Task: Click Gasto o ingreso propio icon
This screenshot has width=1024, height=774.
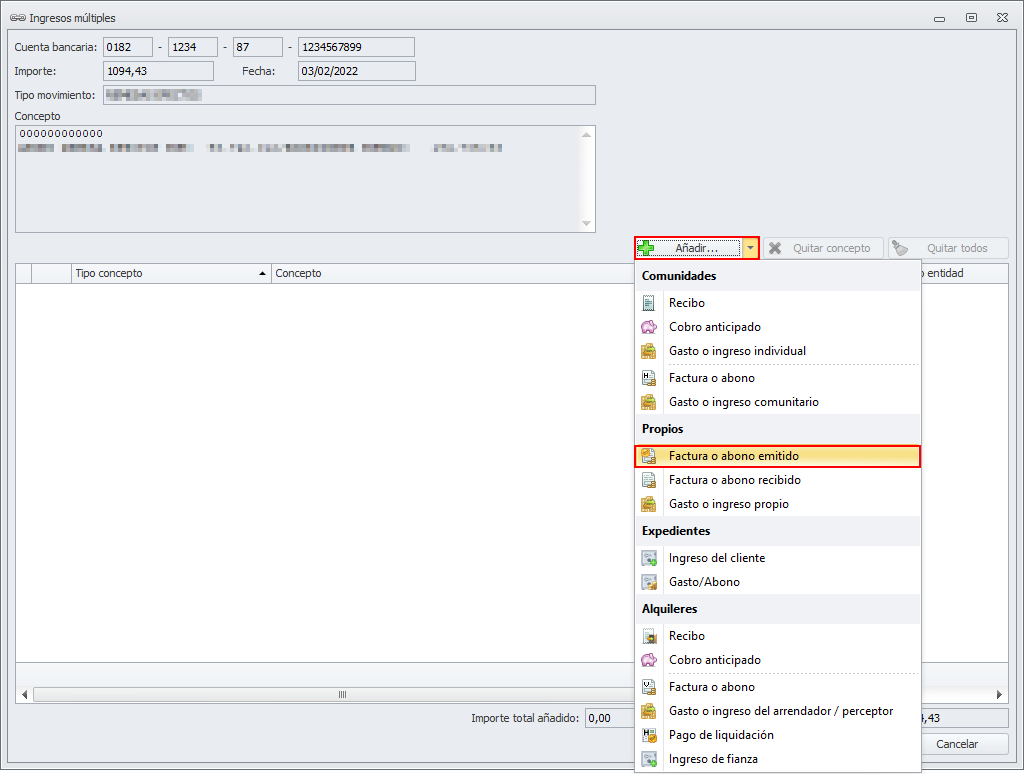Action: click(648, 504)
